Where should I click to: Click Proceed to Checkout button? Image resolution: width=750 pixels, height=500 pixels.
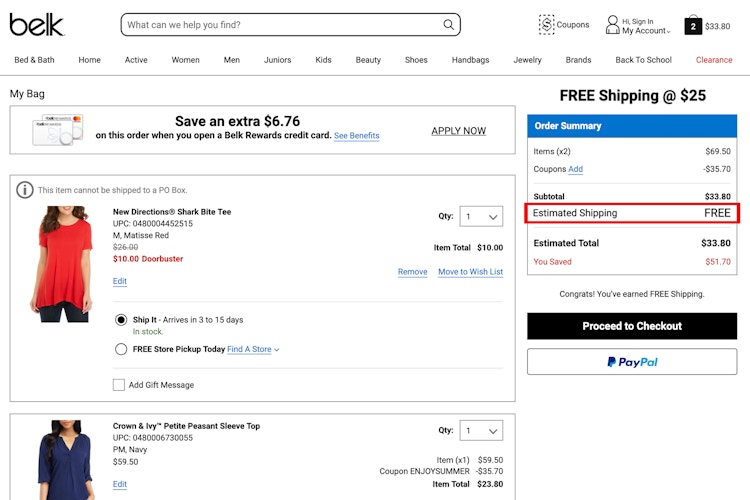click(x=632, y=326)
